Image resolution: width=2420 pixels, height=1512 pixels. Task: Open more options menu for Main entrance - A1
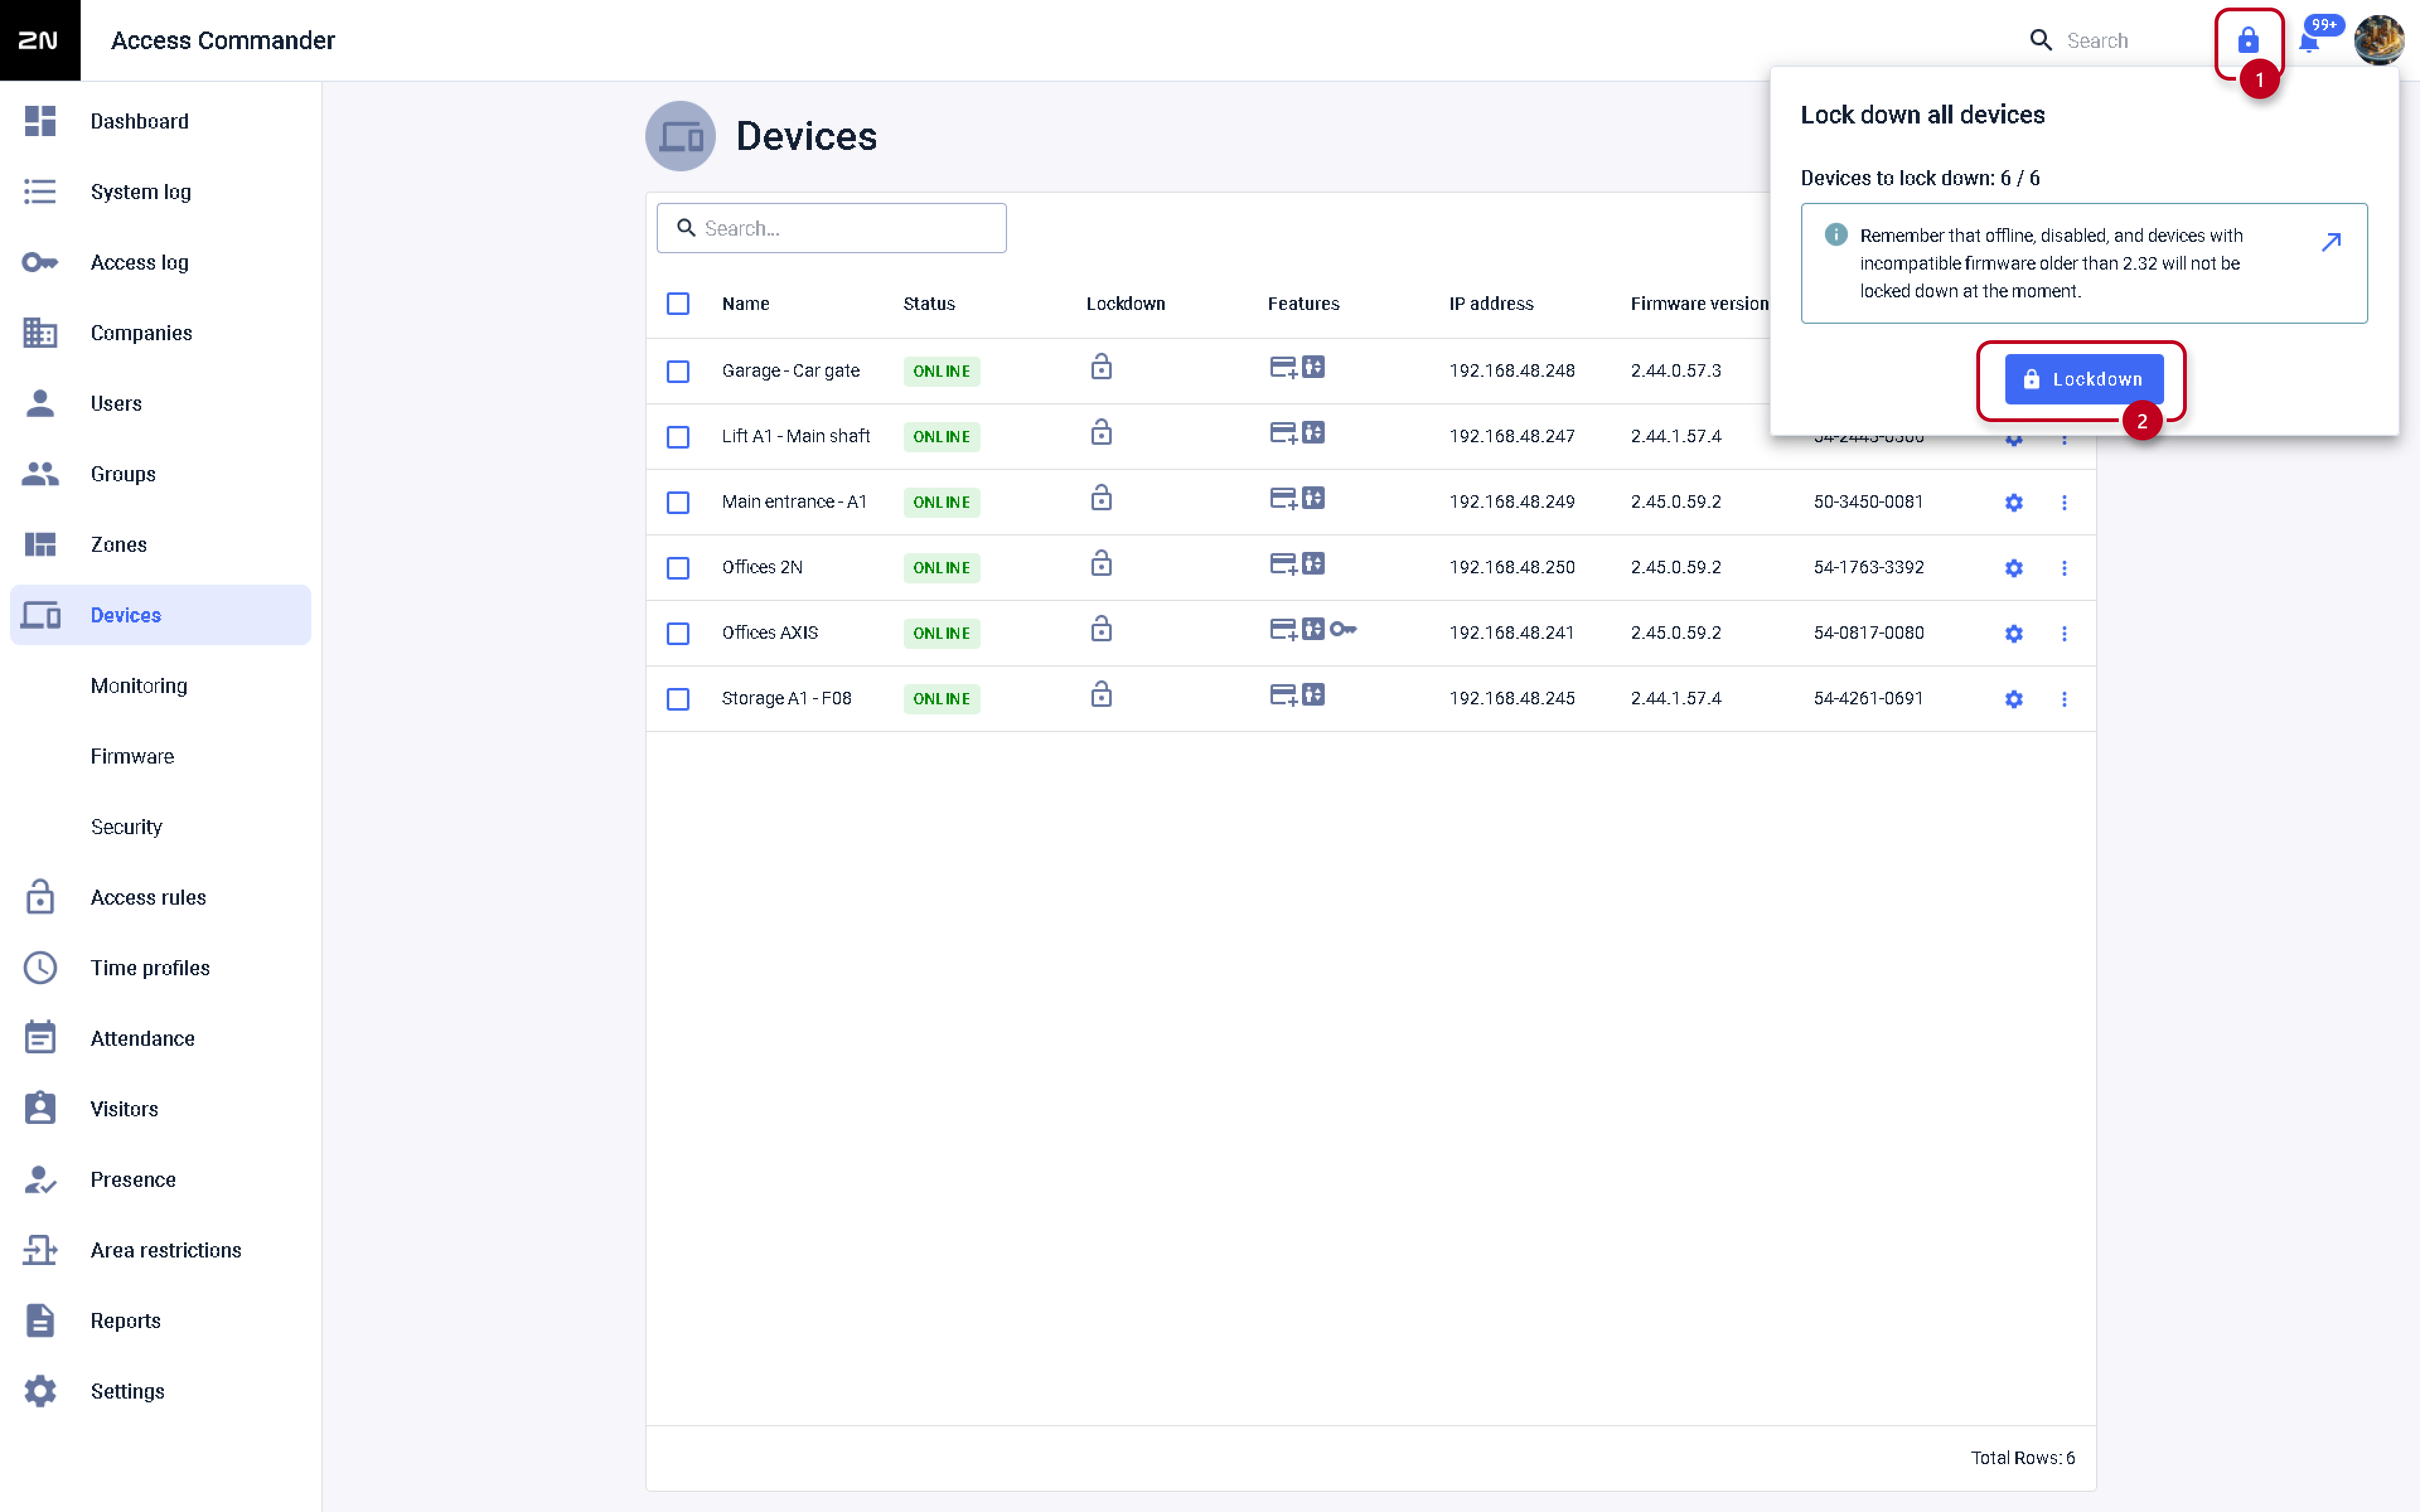tap(2064, 502)
